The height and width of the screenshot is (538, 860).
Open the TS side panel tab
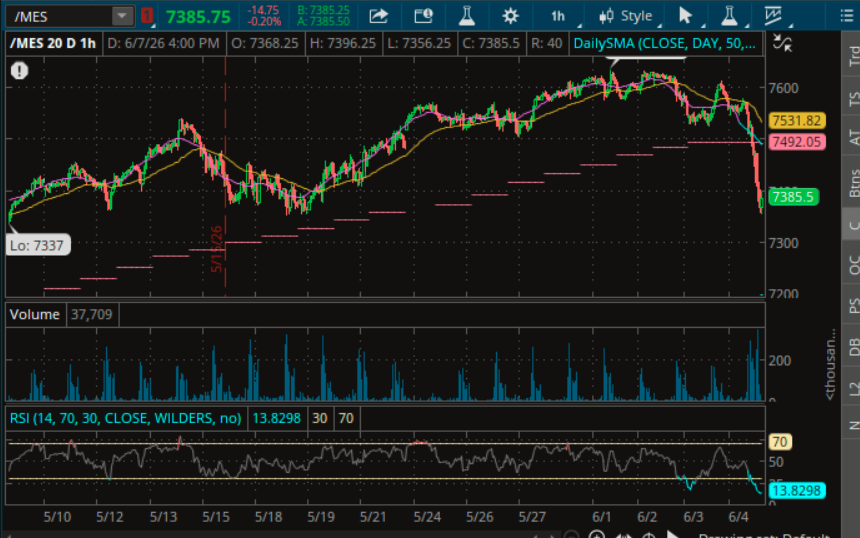853,99
